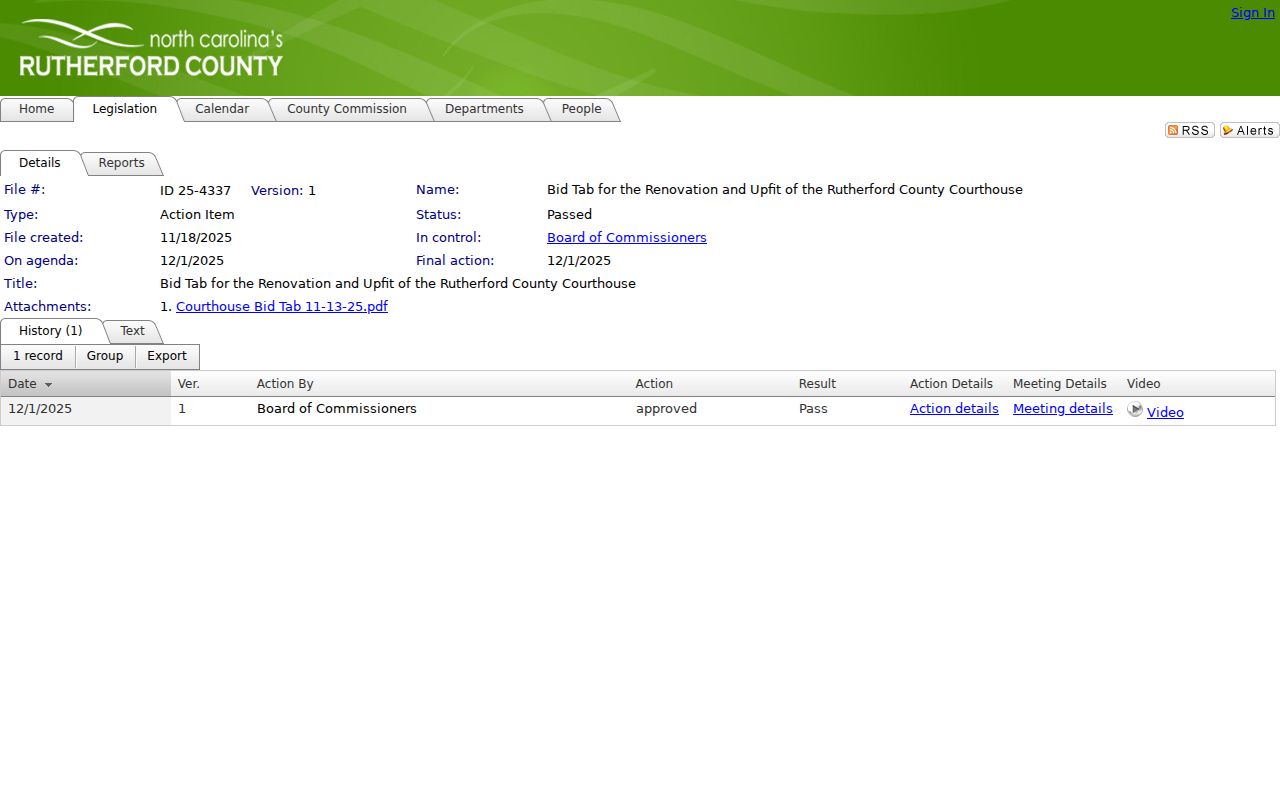Select the Legislation tab

pyautogui.click(x=125, y=109)
